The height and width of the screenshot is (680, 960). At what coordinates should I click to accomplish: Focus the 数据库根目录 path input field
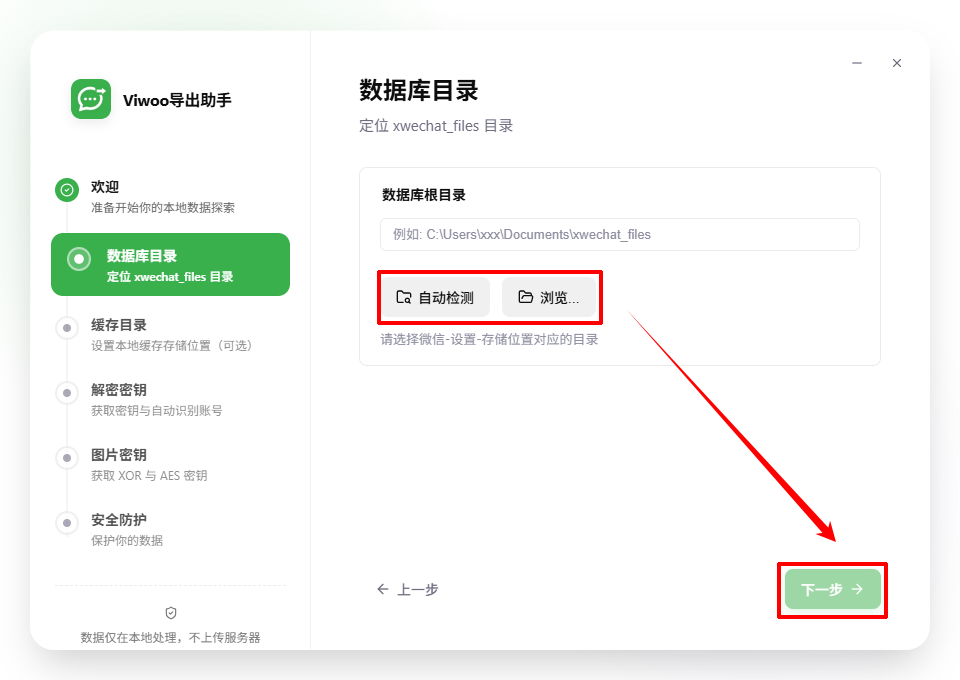click(620, 234)
